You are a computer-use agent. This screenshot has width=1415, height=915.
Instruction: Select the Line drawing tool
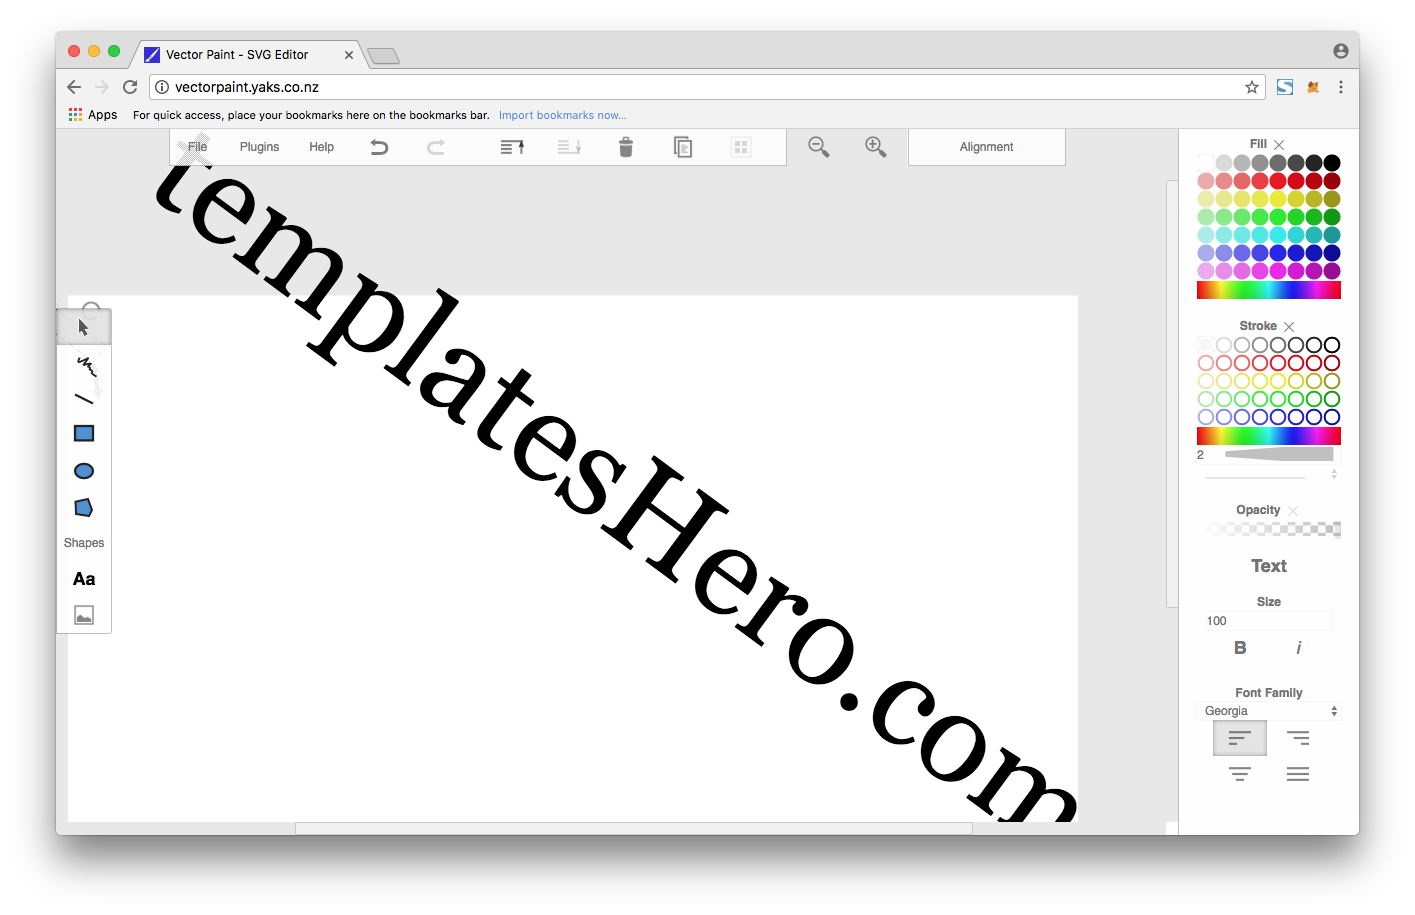pos(84,398)
